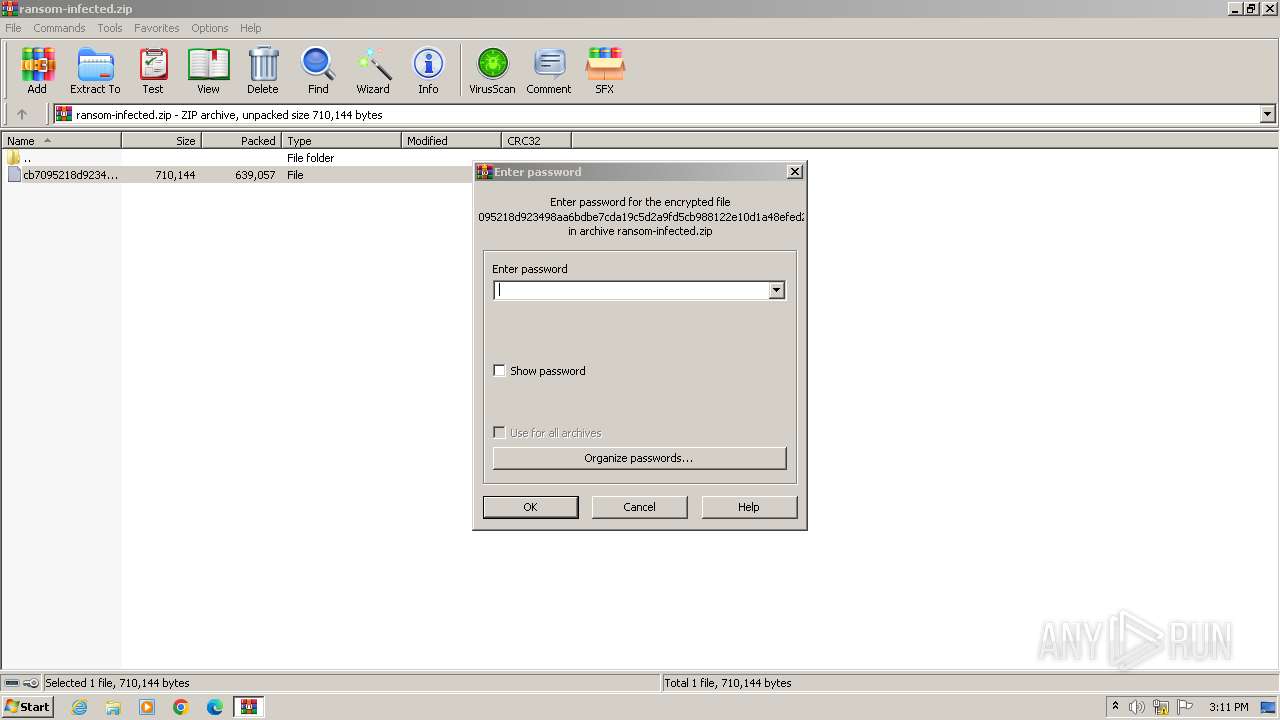Image resolution: width=1280 pixels, height=720 pixels.
Task: Expand the address bar path dropdown
Action: pos(1267,114)
